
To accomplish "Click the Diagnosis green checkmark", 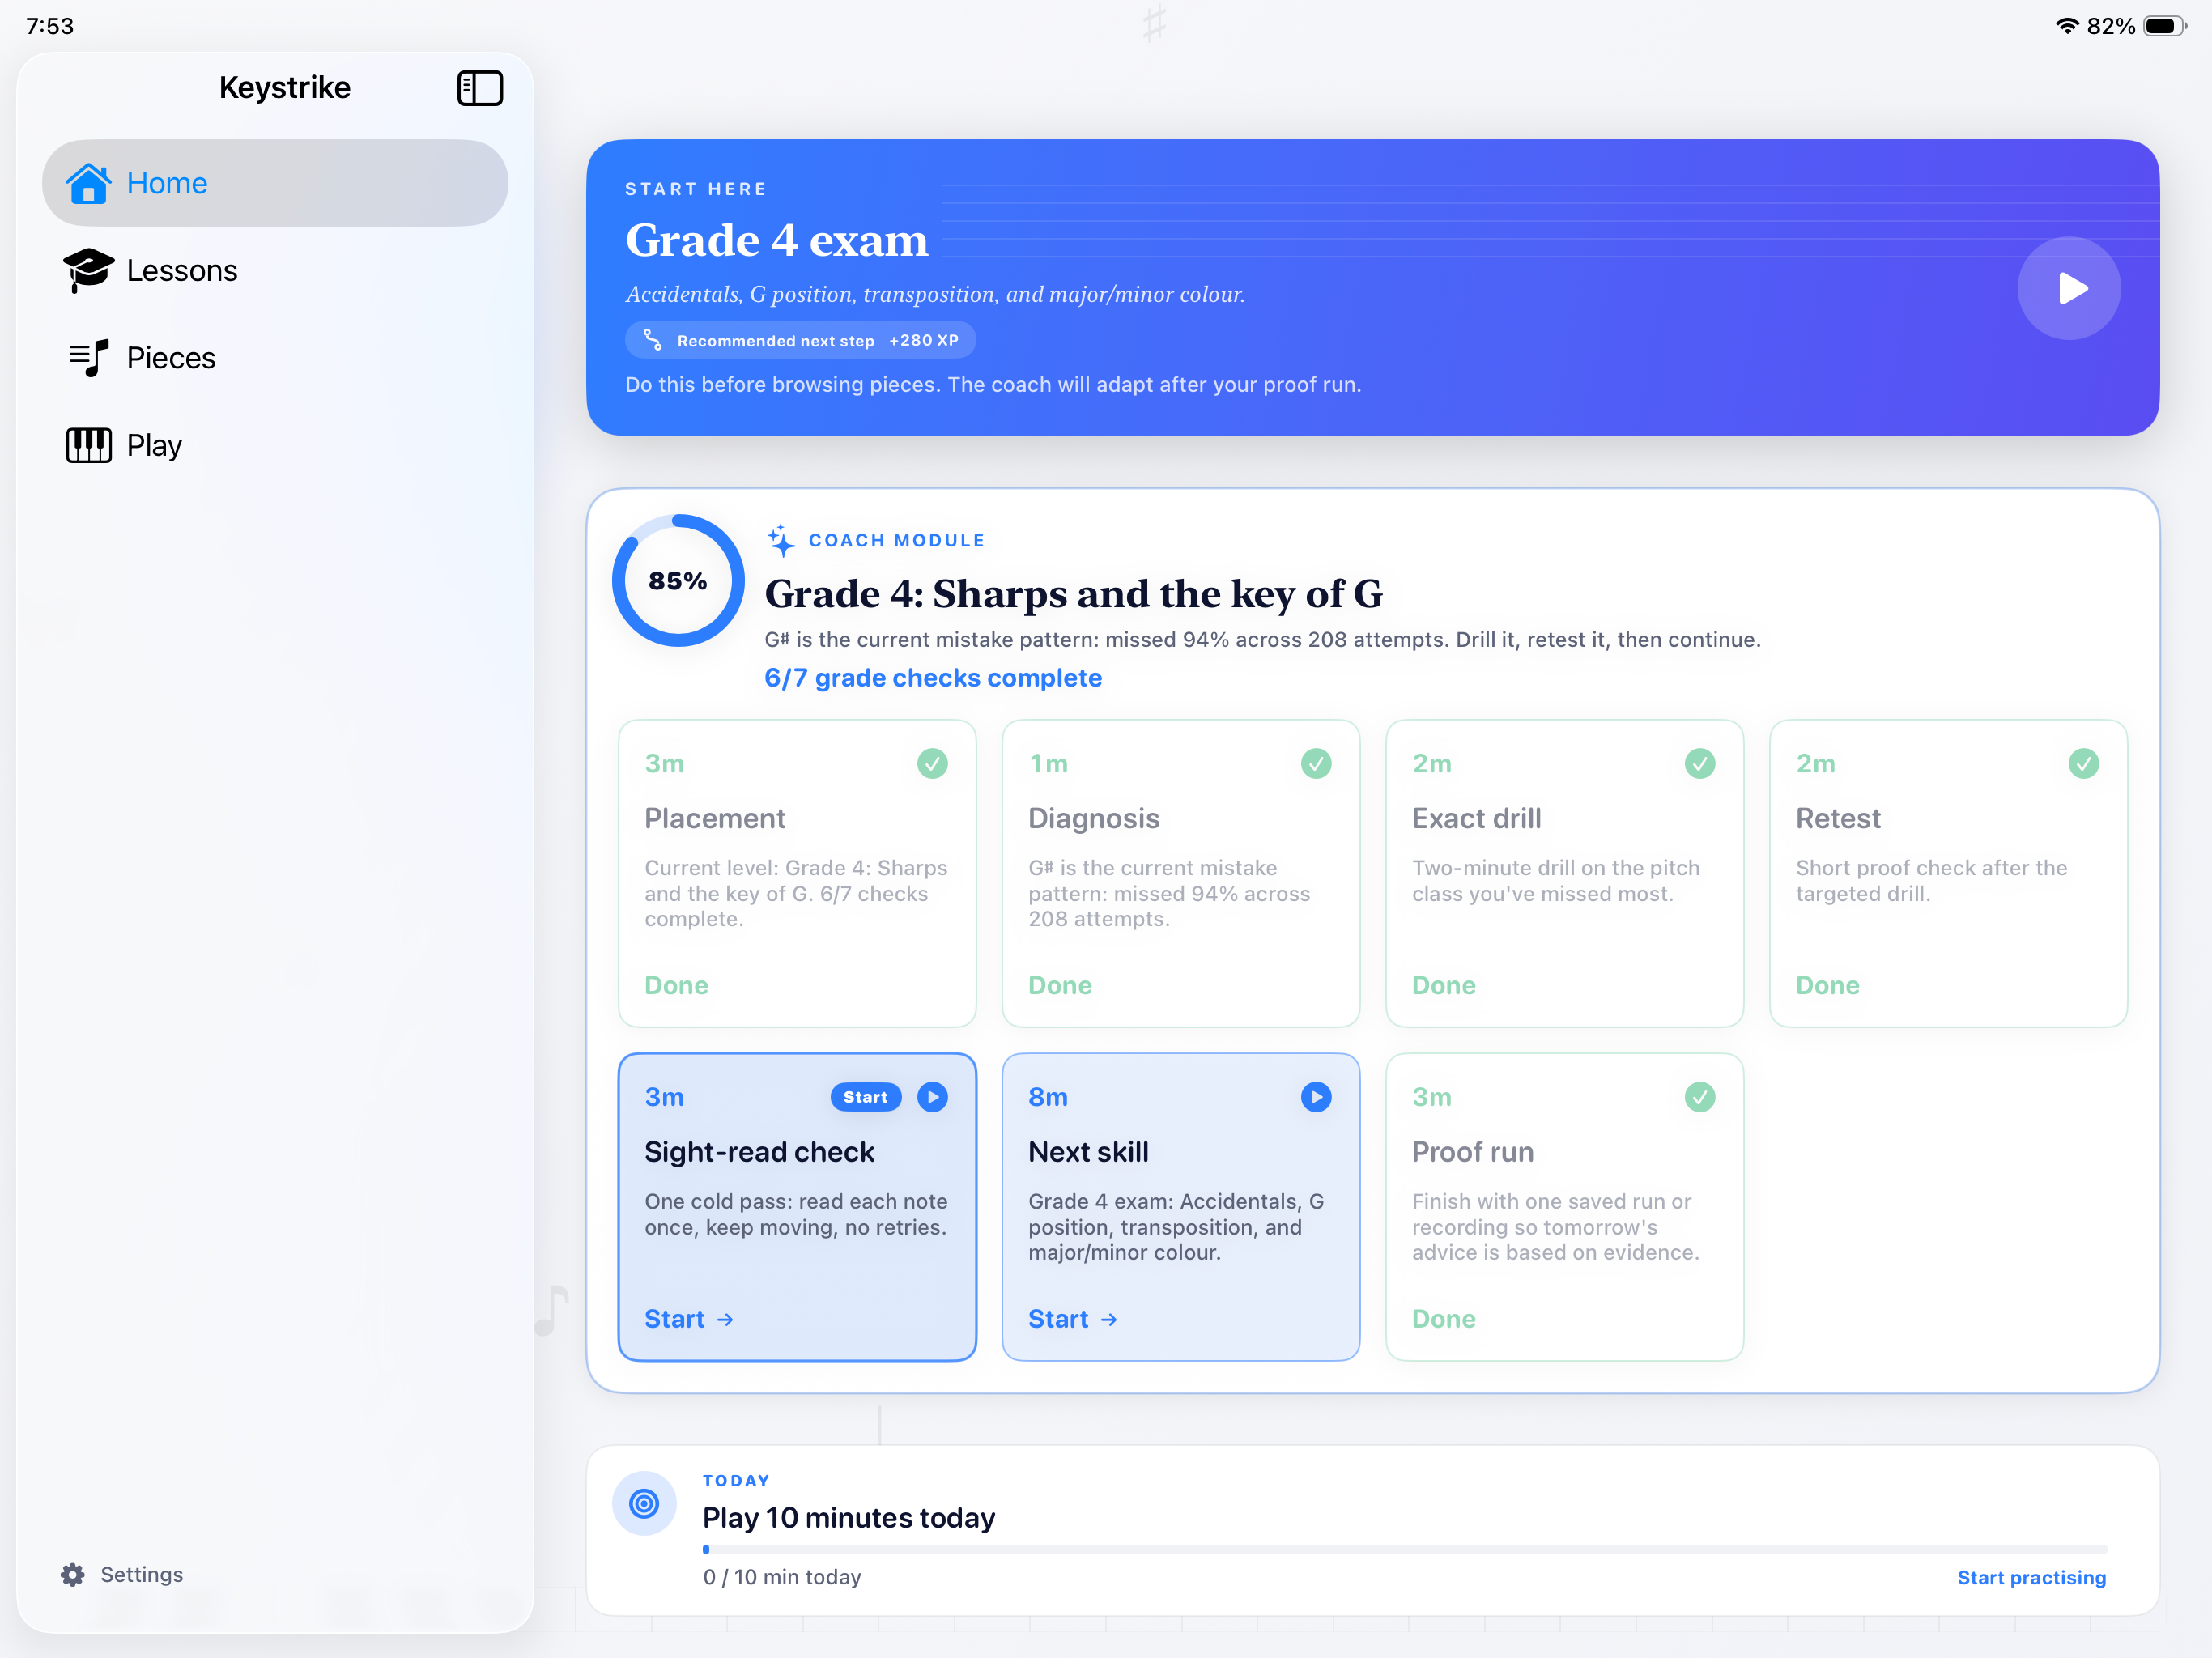I will point(1316,764).
